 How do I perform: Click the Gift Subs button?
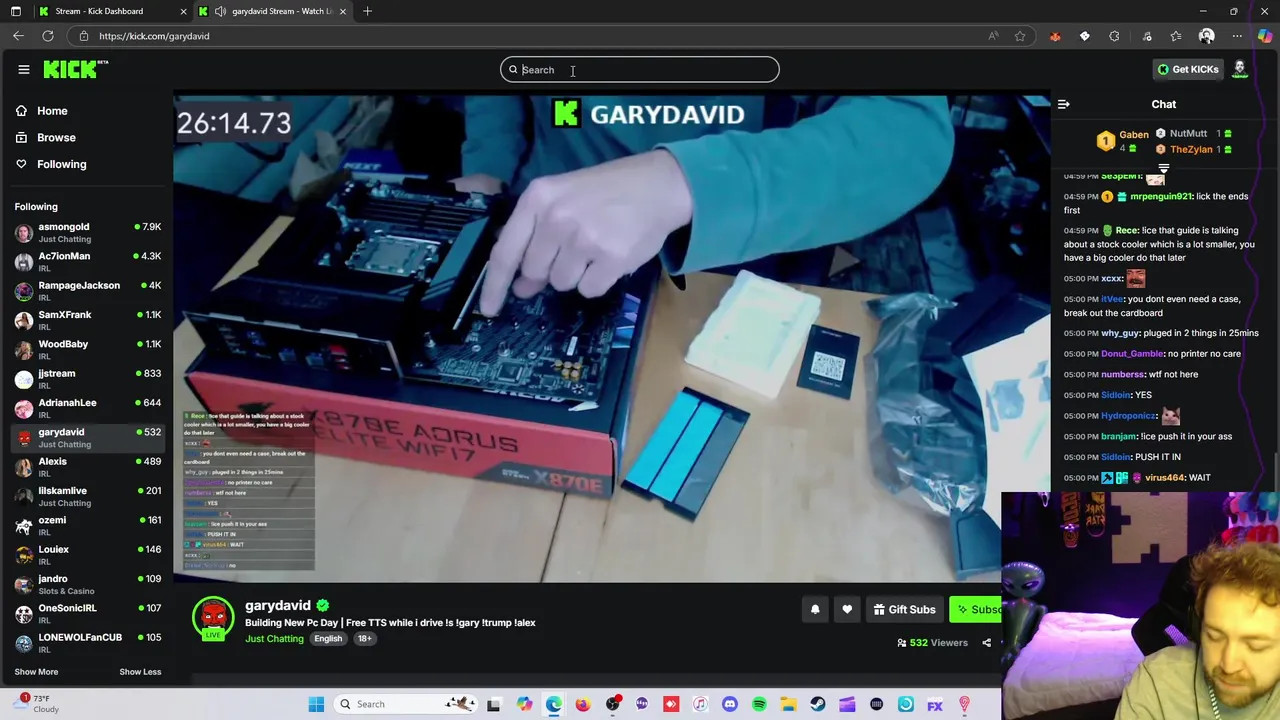click(903, 609)
